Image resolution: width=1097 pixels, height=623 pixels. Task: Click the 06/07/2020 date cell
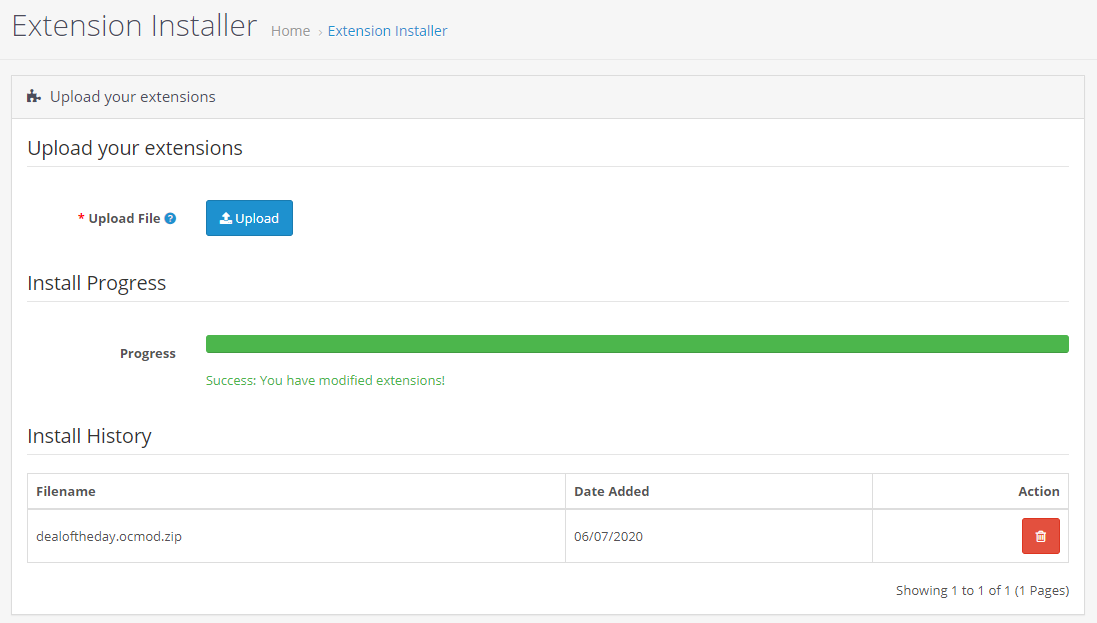coord(719,536)
